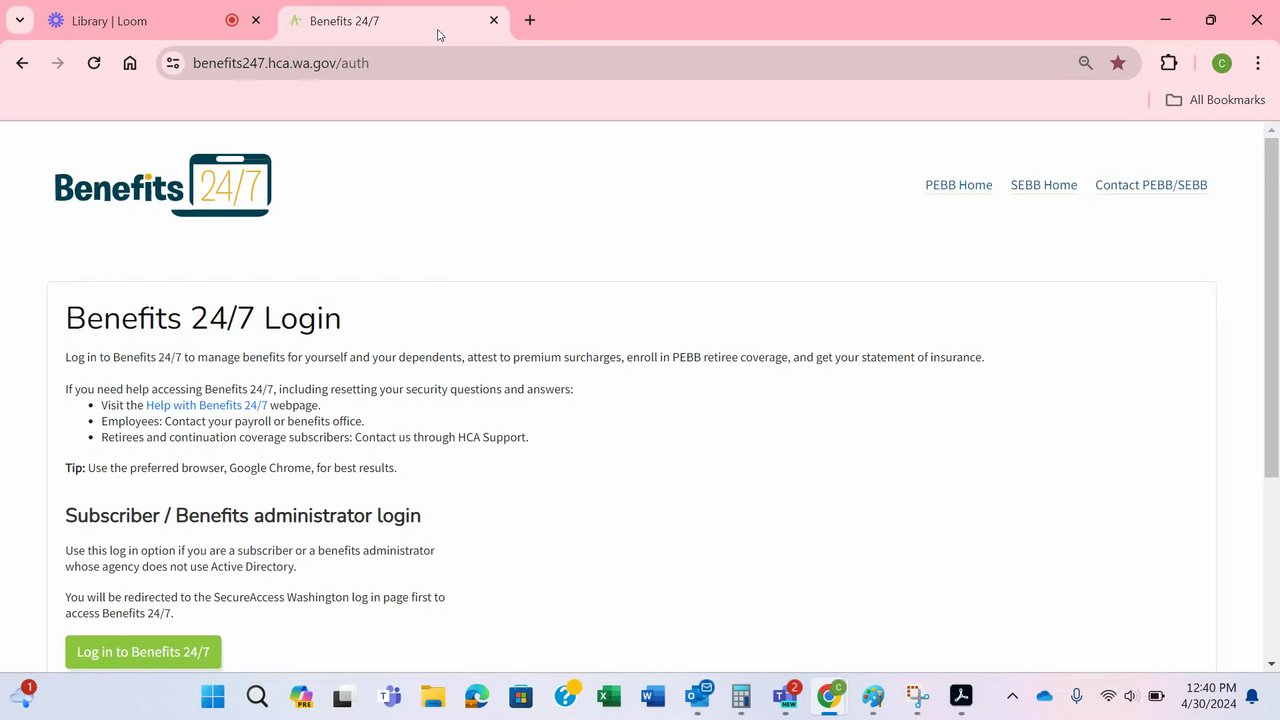Click the zoom magnifier icon in address bar

pos(1085,63)
